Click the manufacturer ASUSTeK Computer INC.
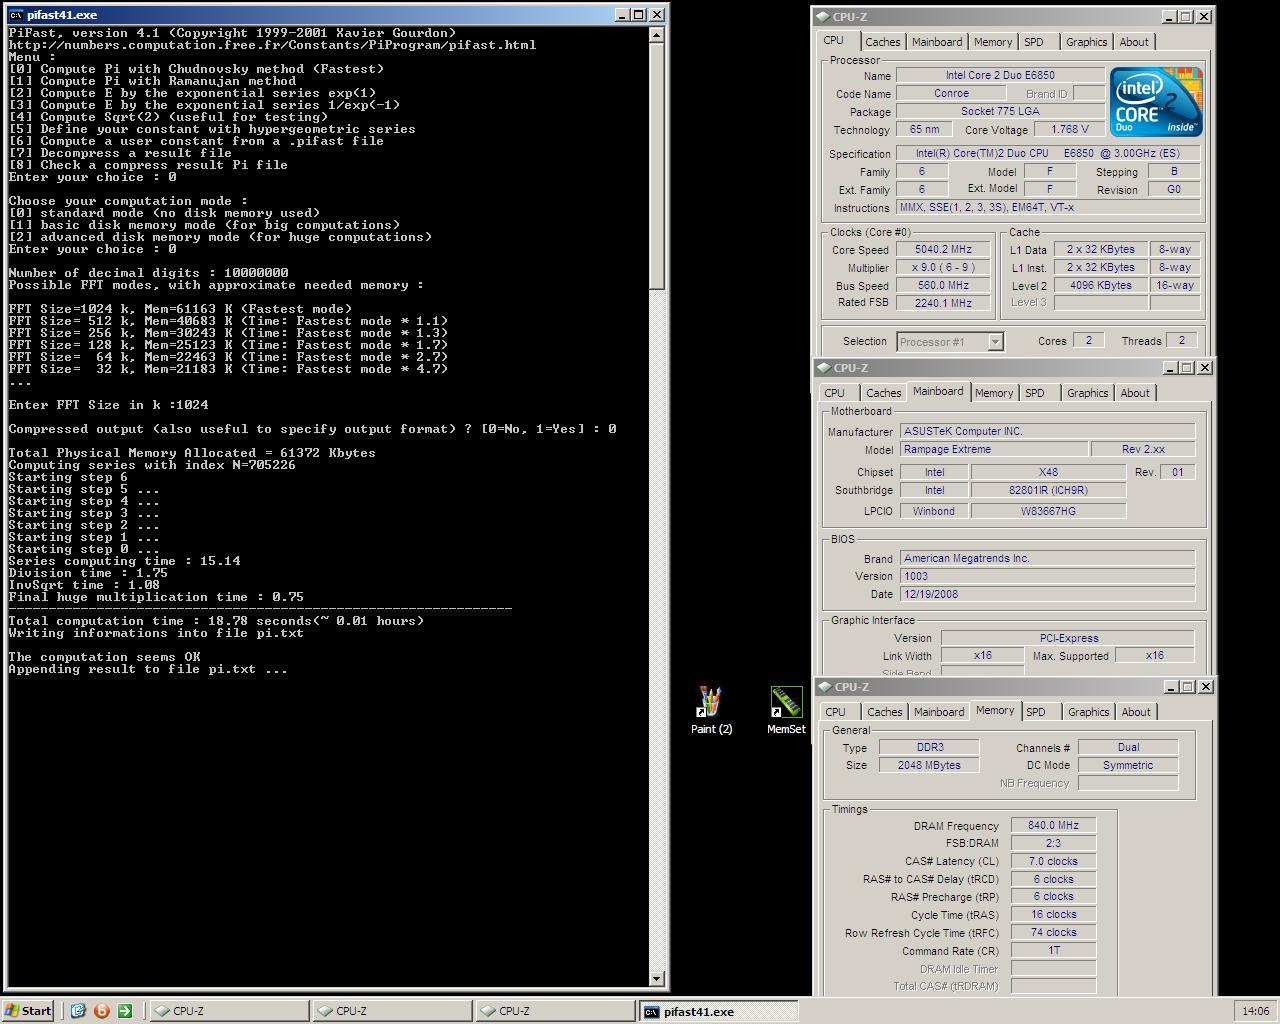The image size is (1280, 1024). pos(1047,431)
